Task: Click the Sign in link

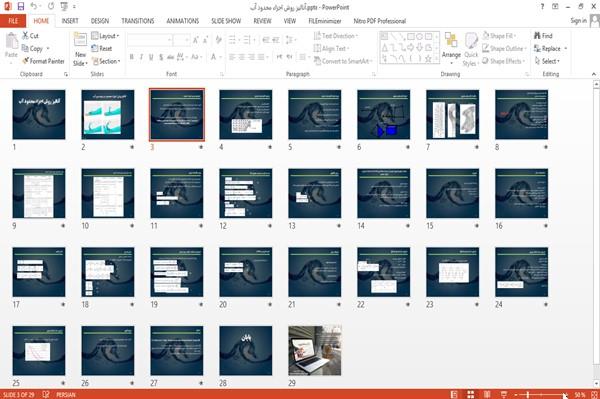Action: point(578,21)
